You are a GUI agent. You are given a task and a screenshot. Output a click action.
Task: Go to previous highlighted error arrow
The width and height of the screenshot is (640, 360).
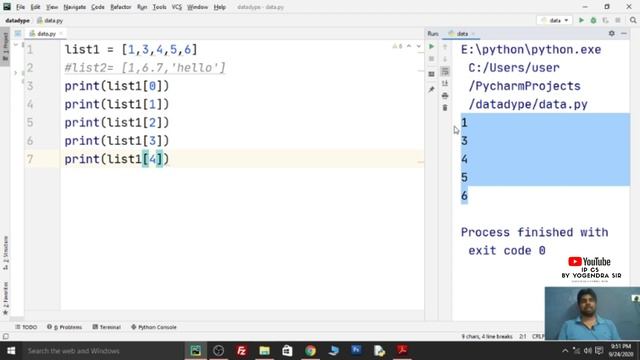[409, 46]
